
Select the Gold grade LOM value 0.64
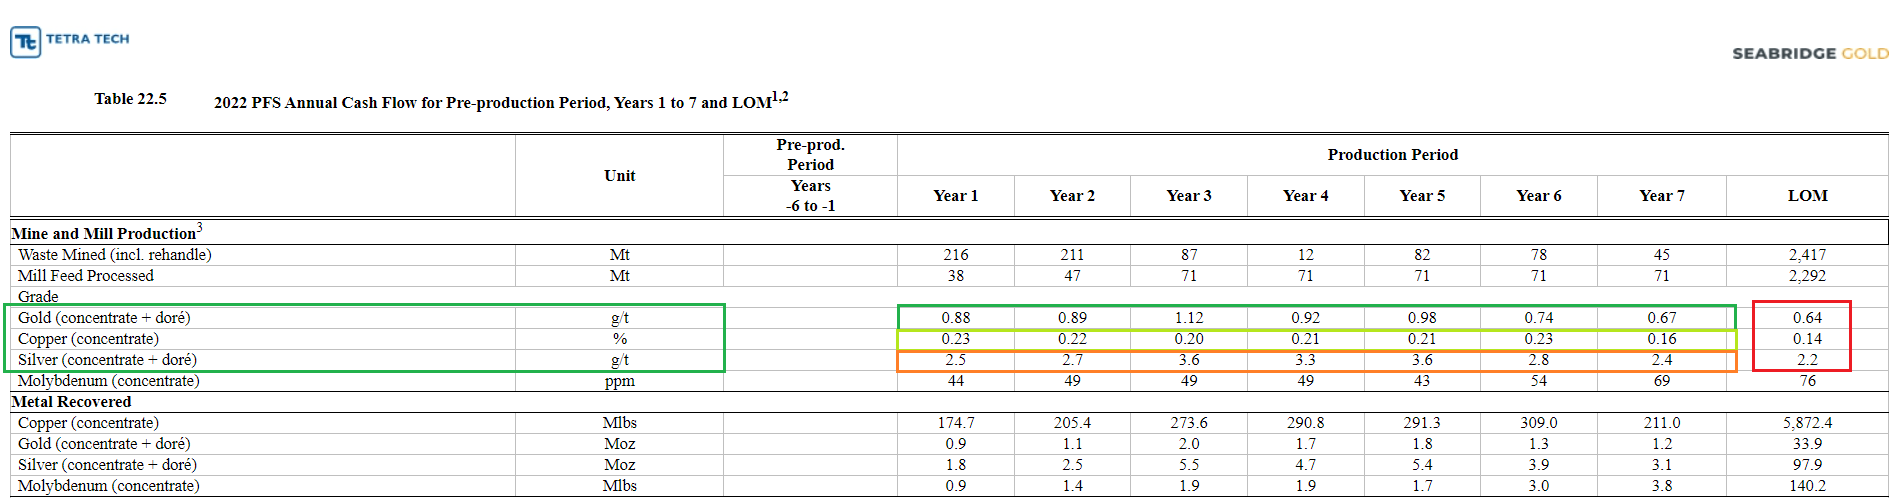pyautogui.click(x=1807, y=318)
